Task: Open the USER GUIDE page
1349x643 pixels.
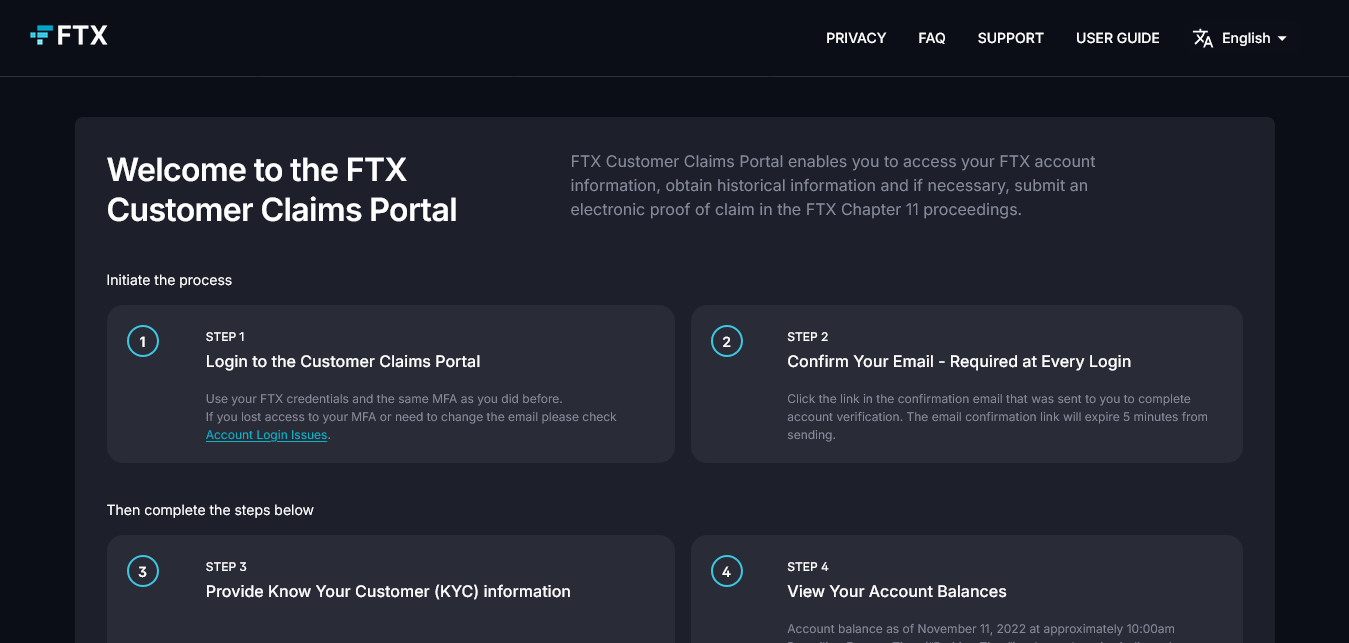Action: [1118, 38]
